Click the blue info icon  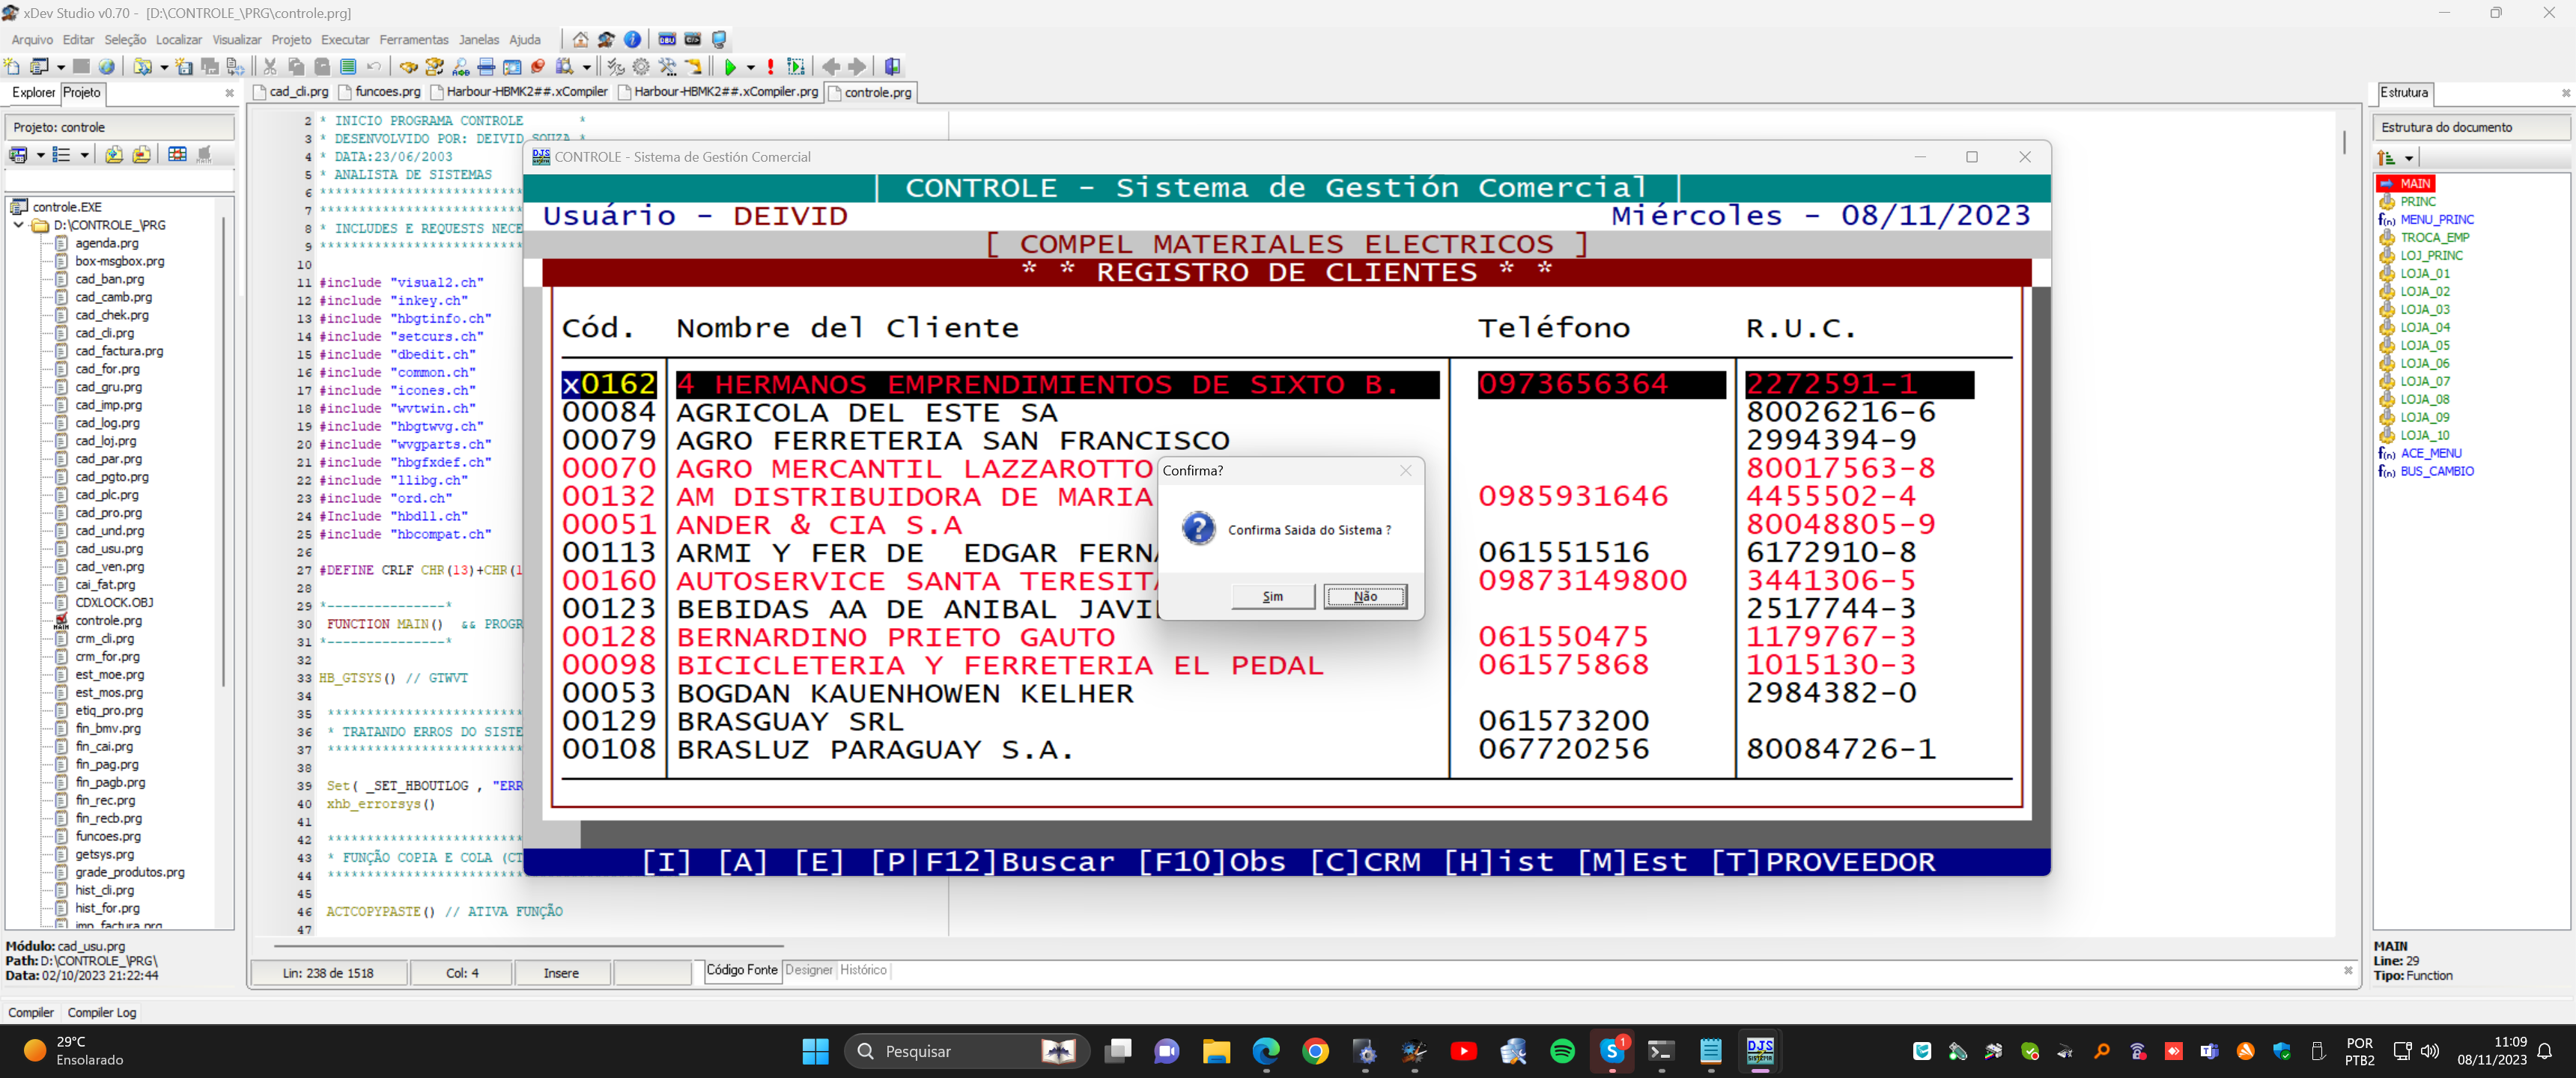(632, 40)
